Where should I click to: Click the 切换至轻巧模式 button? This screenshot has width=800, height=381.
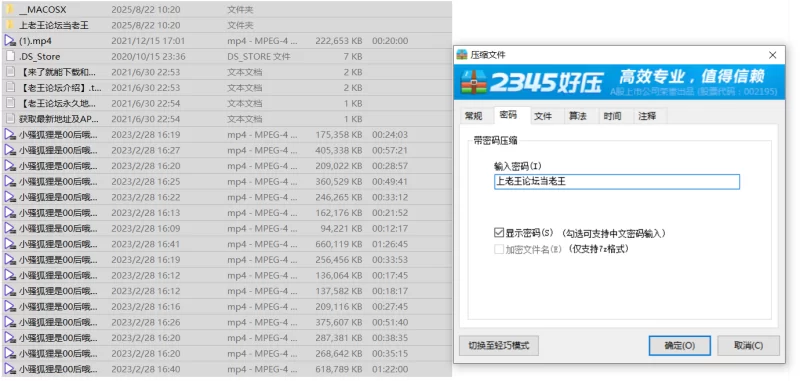coord(499,345)
